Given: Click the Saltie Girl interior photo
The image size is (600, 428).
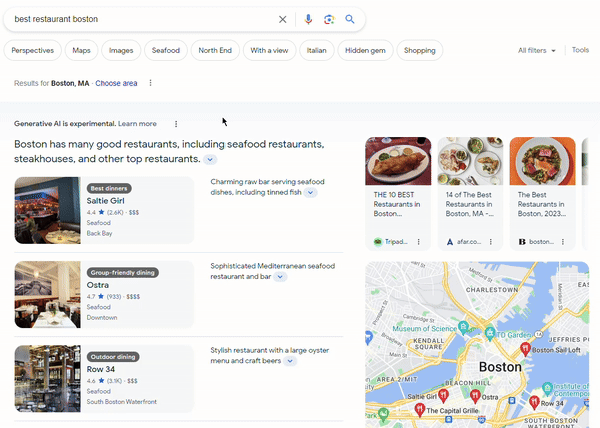Looking at the screenshot, I should [x=47, y=210].
